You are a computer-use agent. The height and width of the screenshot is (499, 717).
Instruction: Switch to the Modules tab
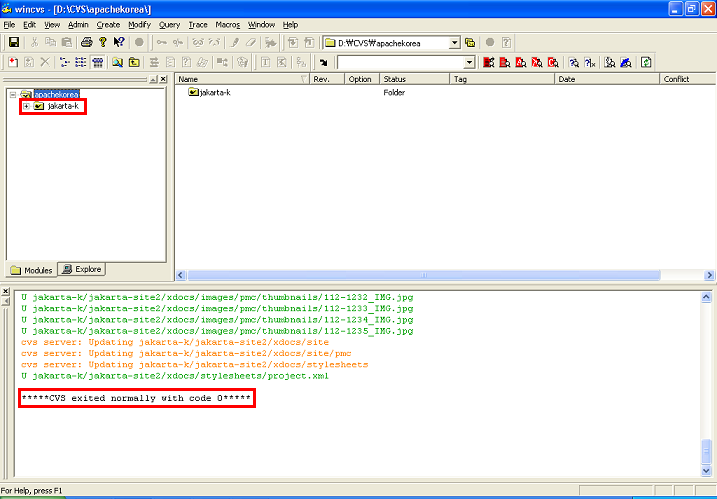(x=31, y=270)
